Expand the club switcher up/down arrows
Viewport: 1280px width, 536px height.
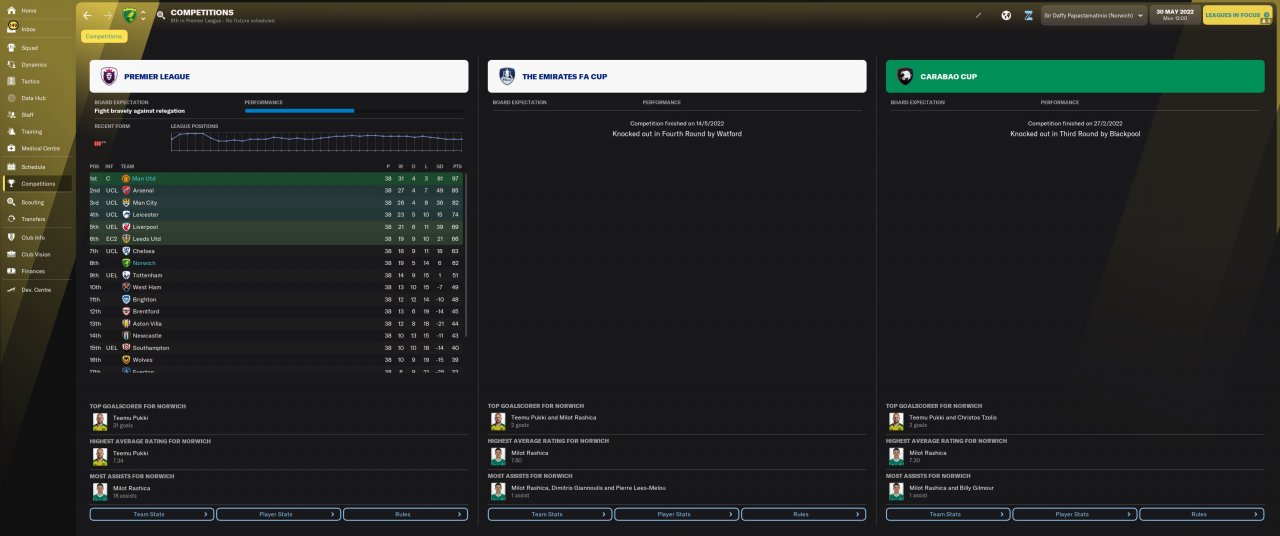(143, 16)
